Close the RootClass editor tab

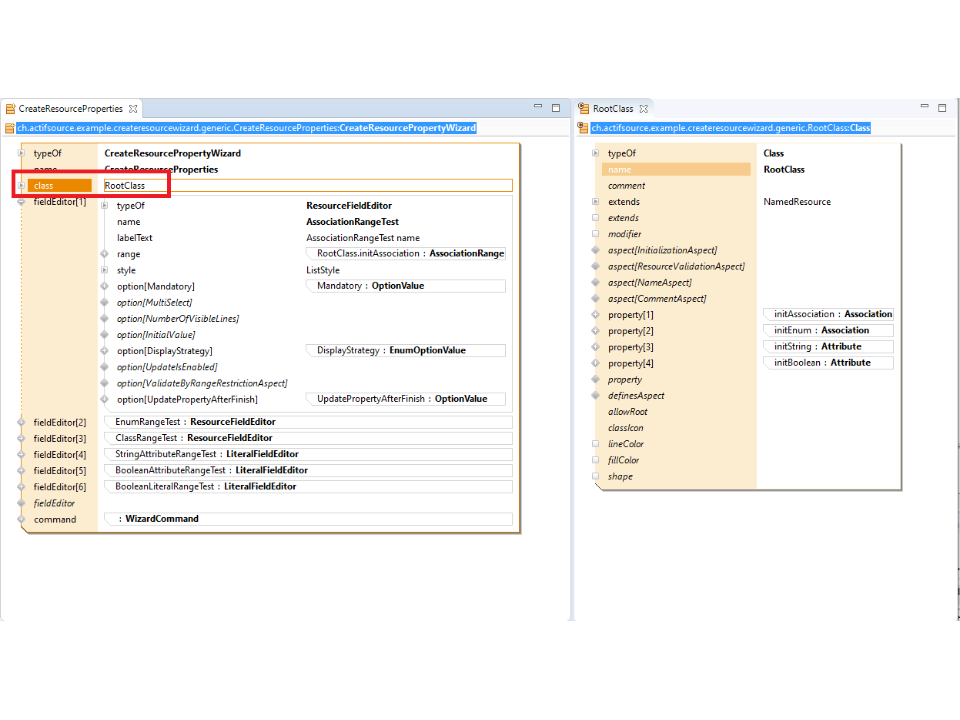[x=644, y=109]
